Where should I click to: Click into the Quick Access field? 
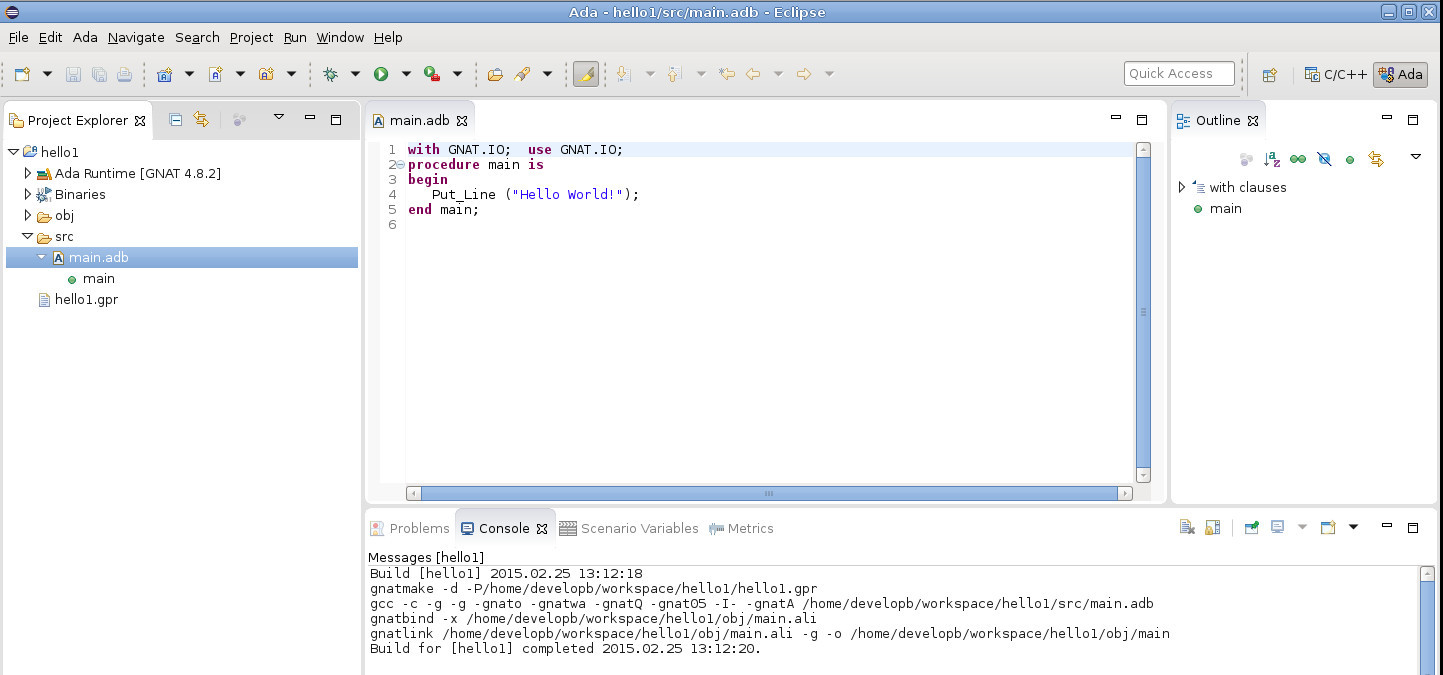[1180, 73]
